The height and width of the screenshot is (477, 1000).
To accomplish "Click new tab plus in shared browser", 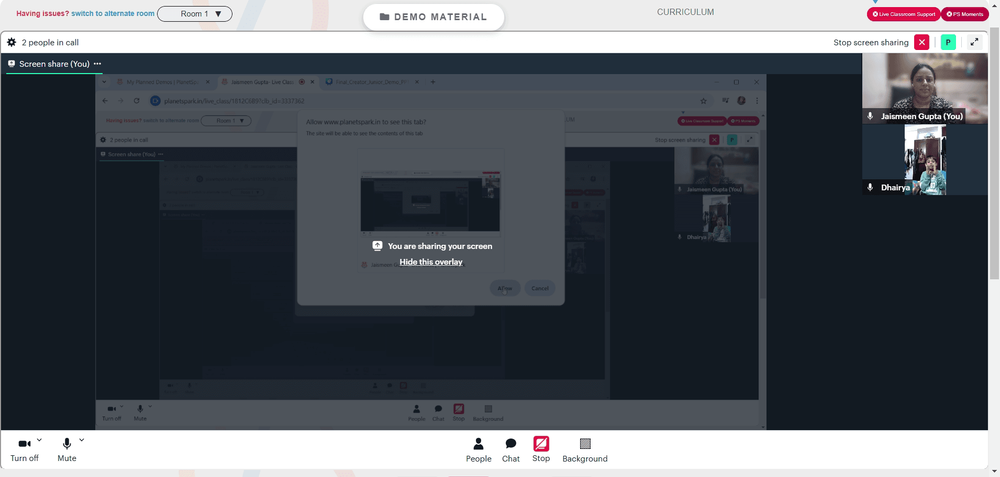I will [433, 82].
